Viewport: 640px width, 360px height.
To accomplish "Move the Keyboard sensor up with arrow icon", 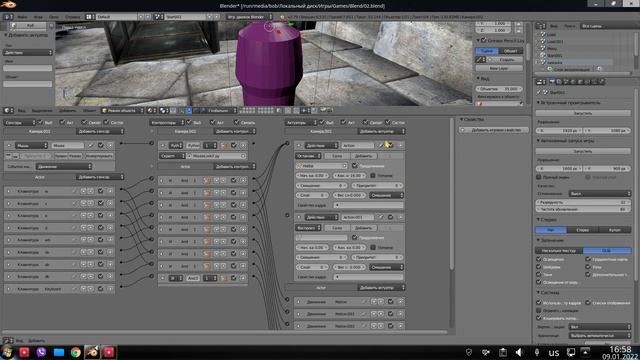I will point(84,289).
